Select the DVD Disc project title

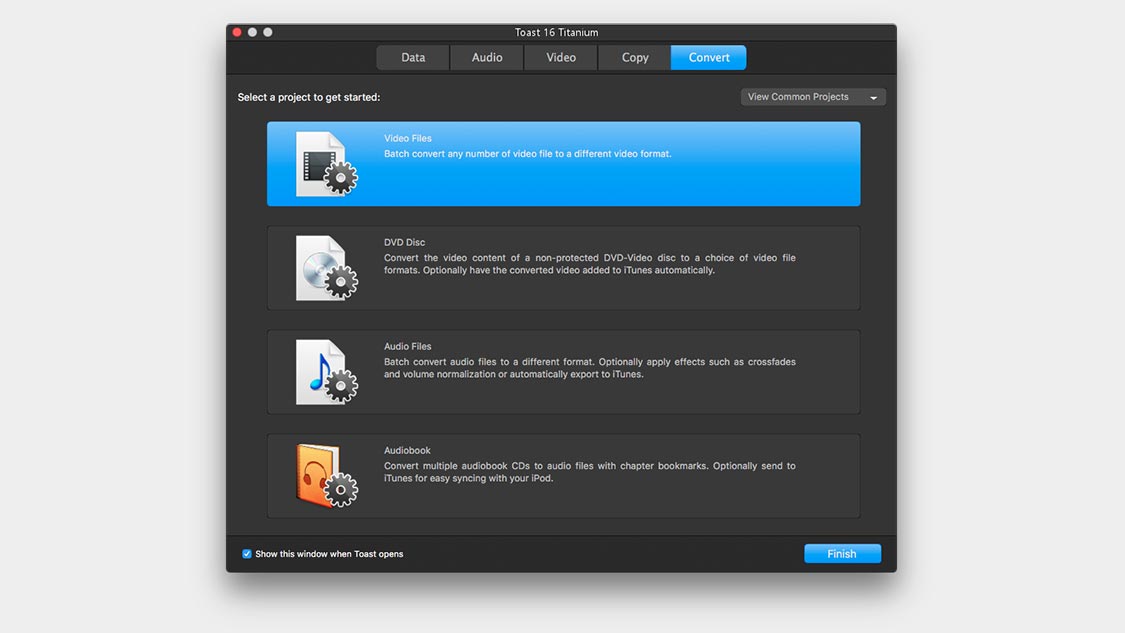point(404,243)
